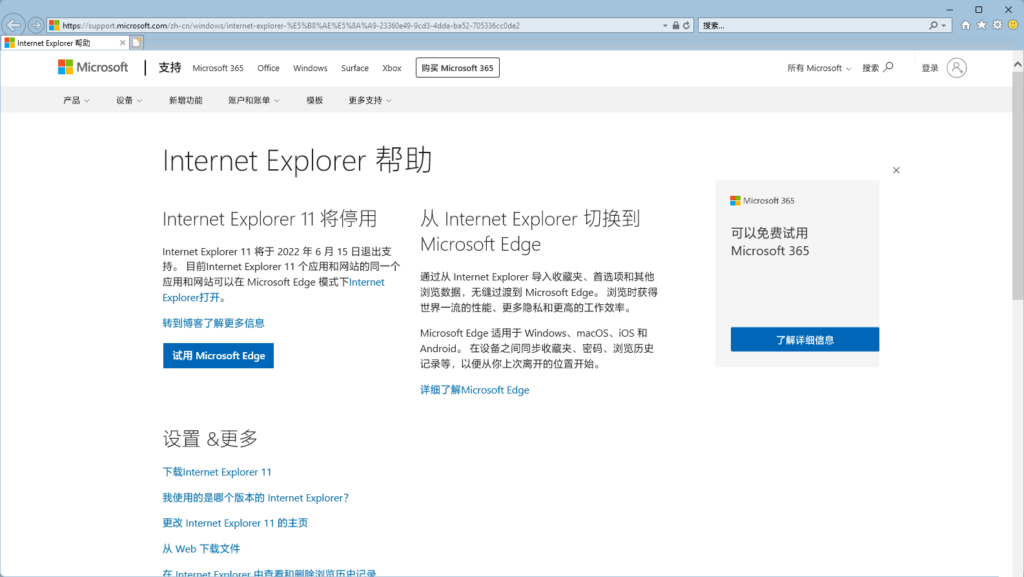
Task: Open the 下载Internet Explorer 11 link
Action: [217, 471]
